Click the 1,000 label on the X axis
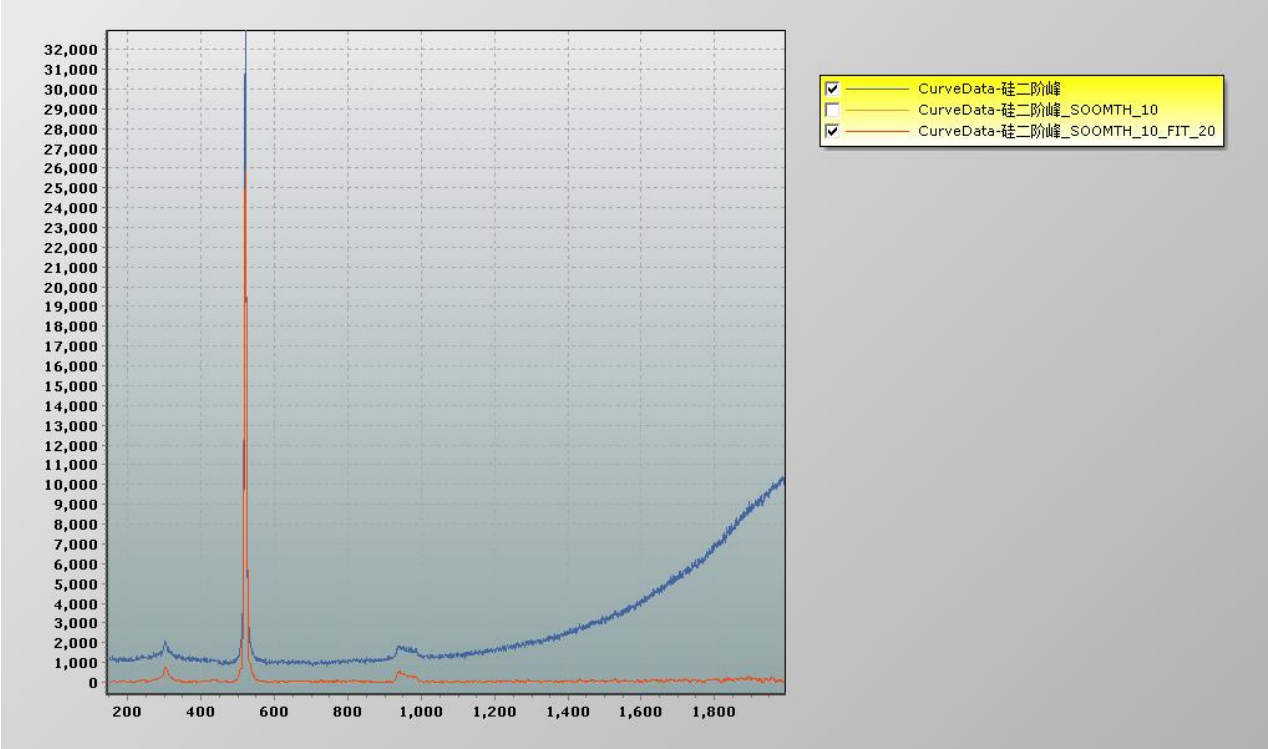The height and width of the screenshot is (749, 1268). point(421,712)
